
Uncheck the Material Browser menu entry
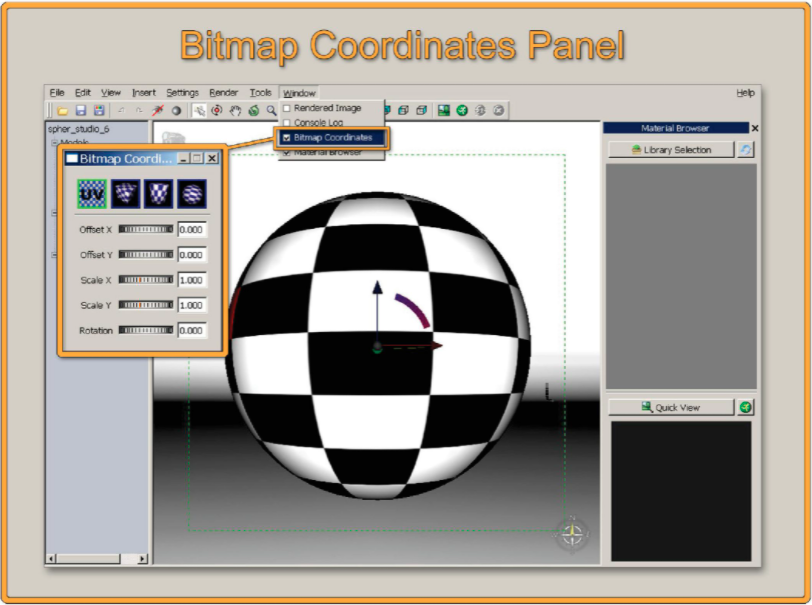tap(332, 152)
